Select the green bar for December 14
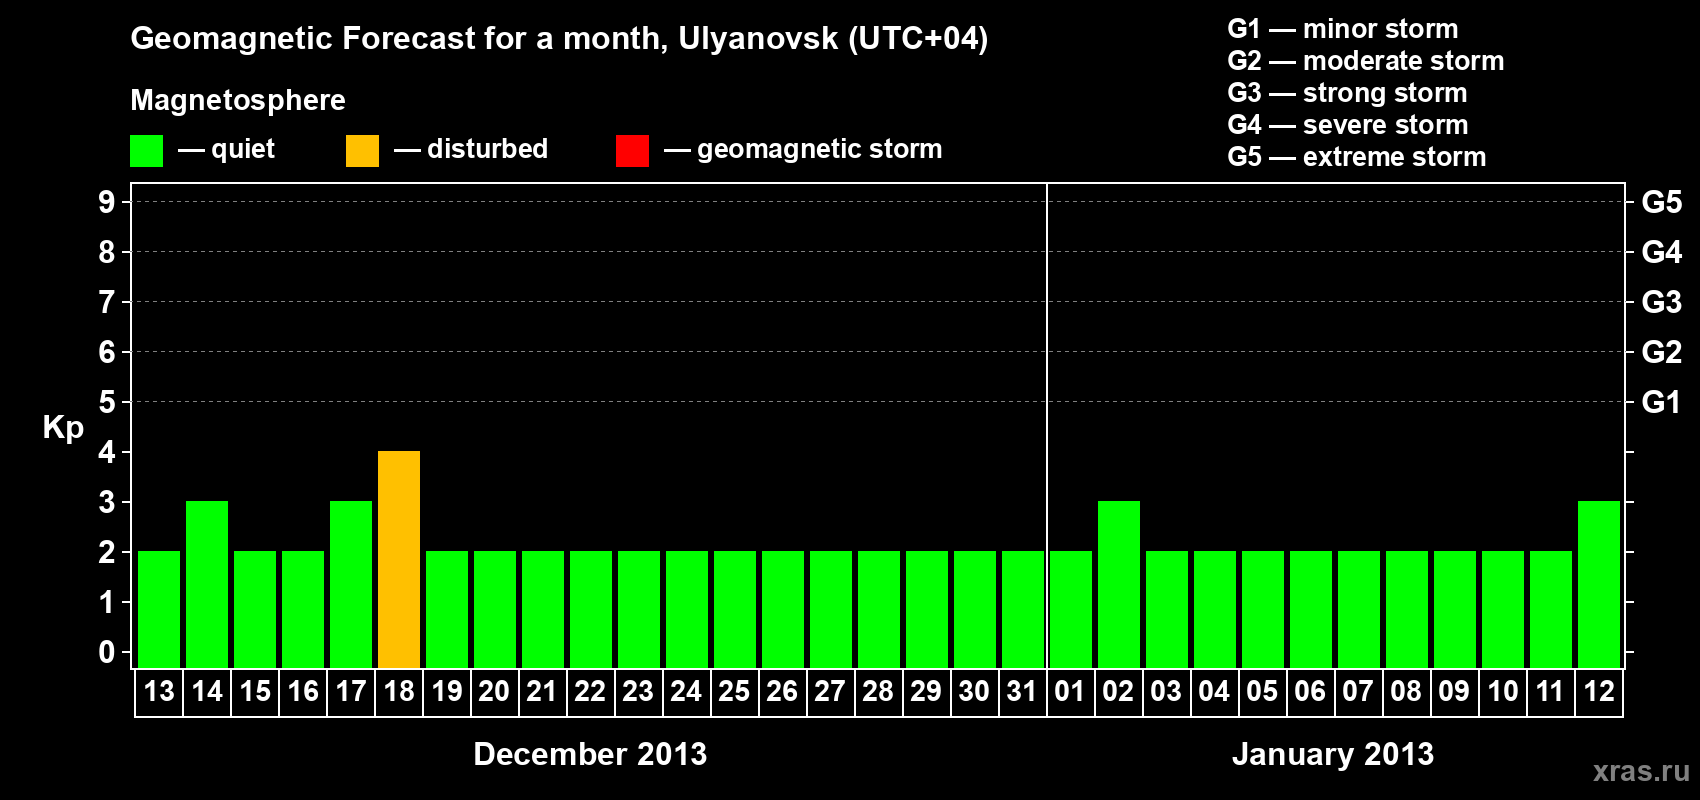 [x=207, y=584]
